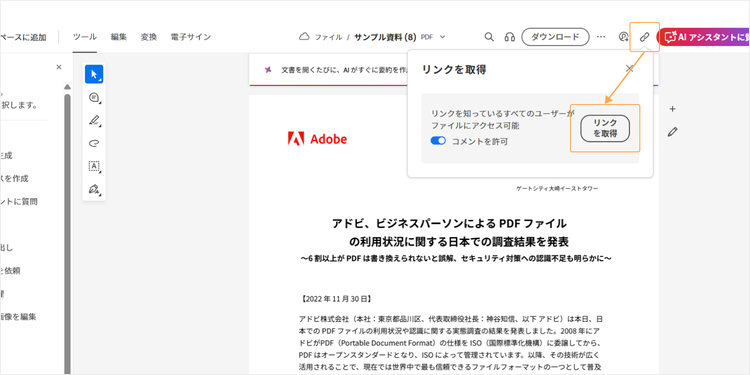
Task: Select the freehand draw loop tool
Action: [94, 143]
